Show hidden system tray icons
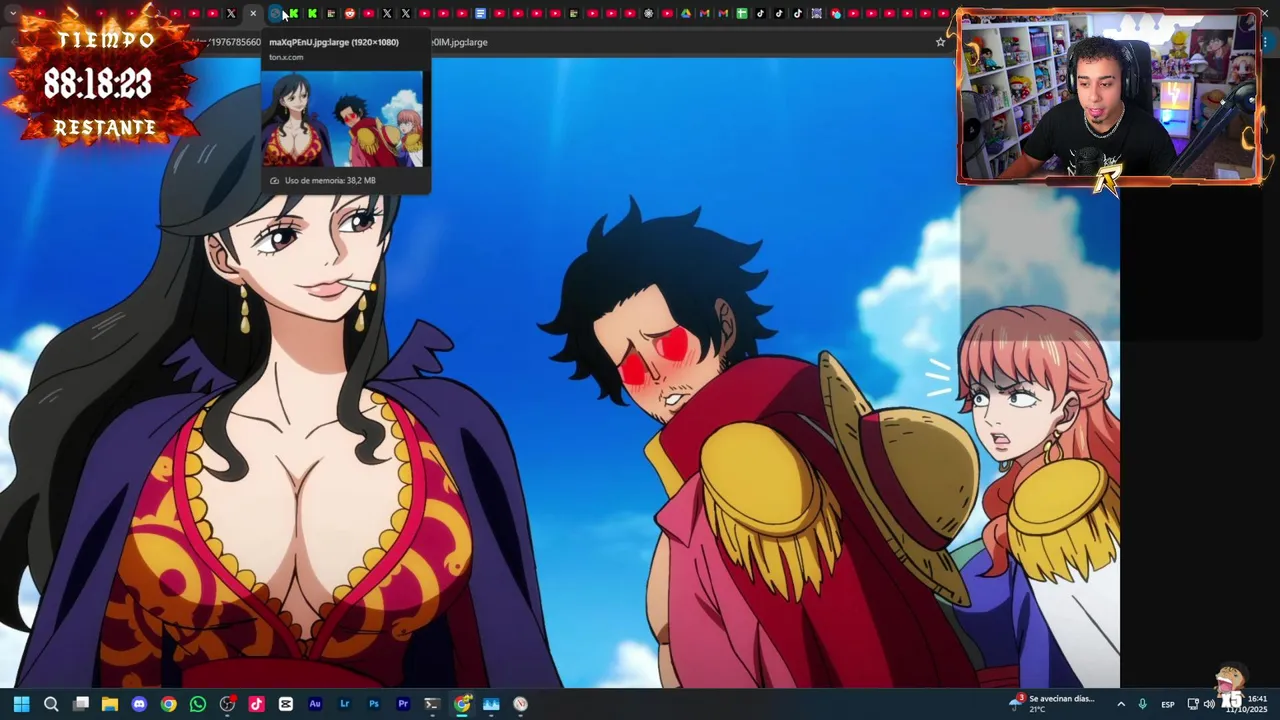The width and height of the screenshot is (1280, 720). 1120,704
